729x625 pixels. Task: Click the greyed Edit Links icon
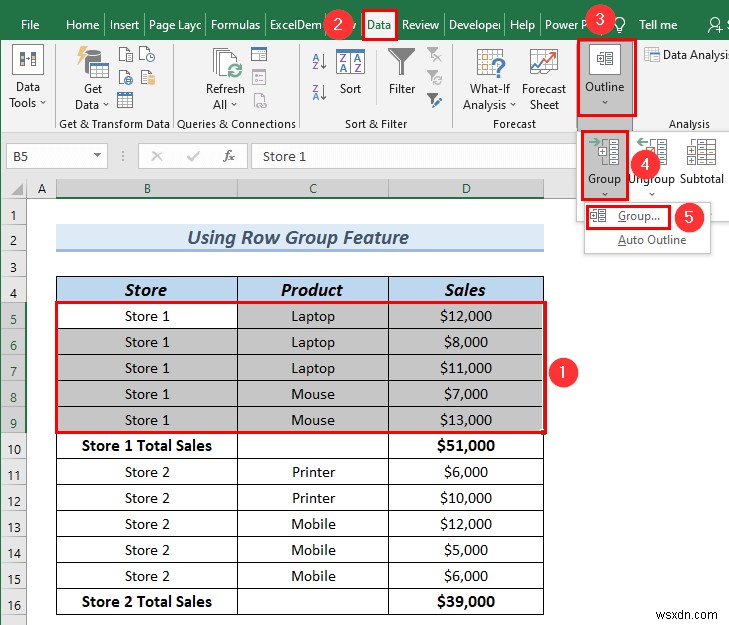click(260, 100)
